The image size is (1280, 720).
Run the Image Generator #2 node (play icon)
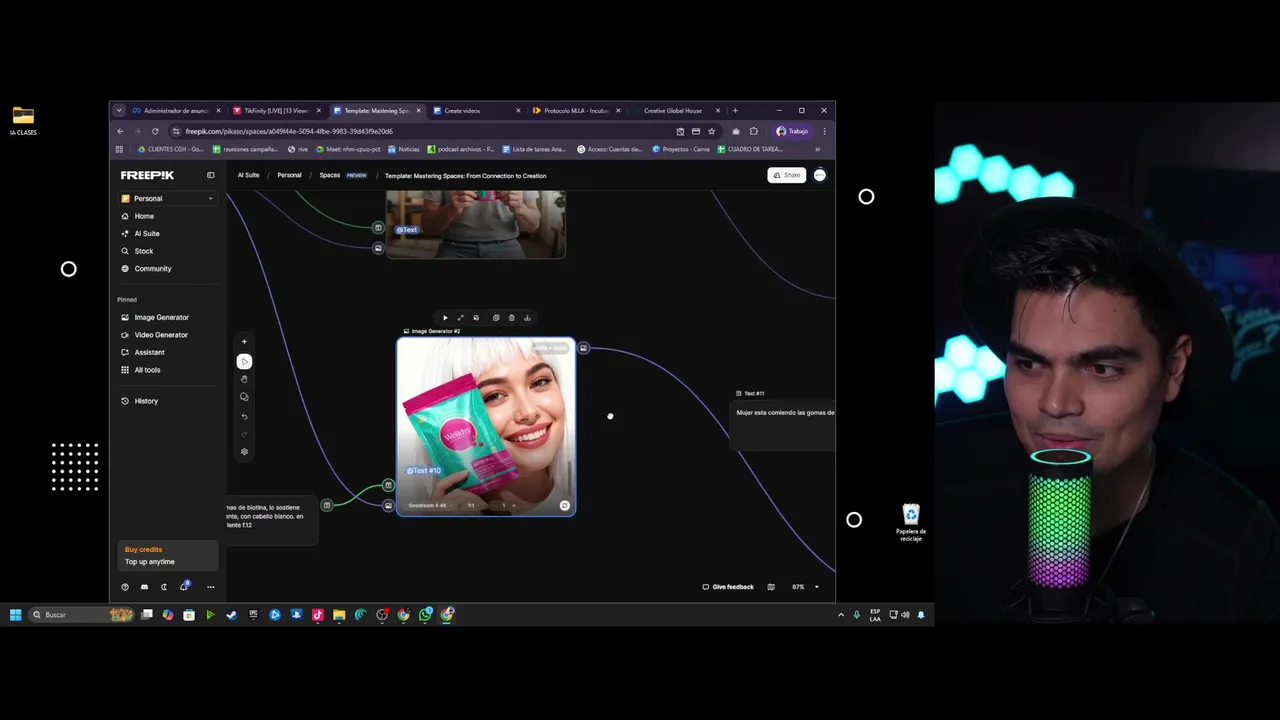[x=445, y=318]
